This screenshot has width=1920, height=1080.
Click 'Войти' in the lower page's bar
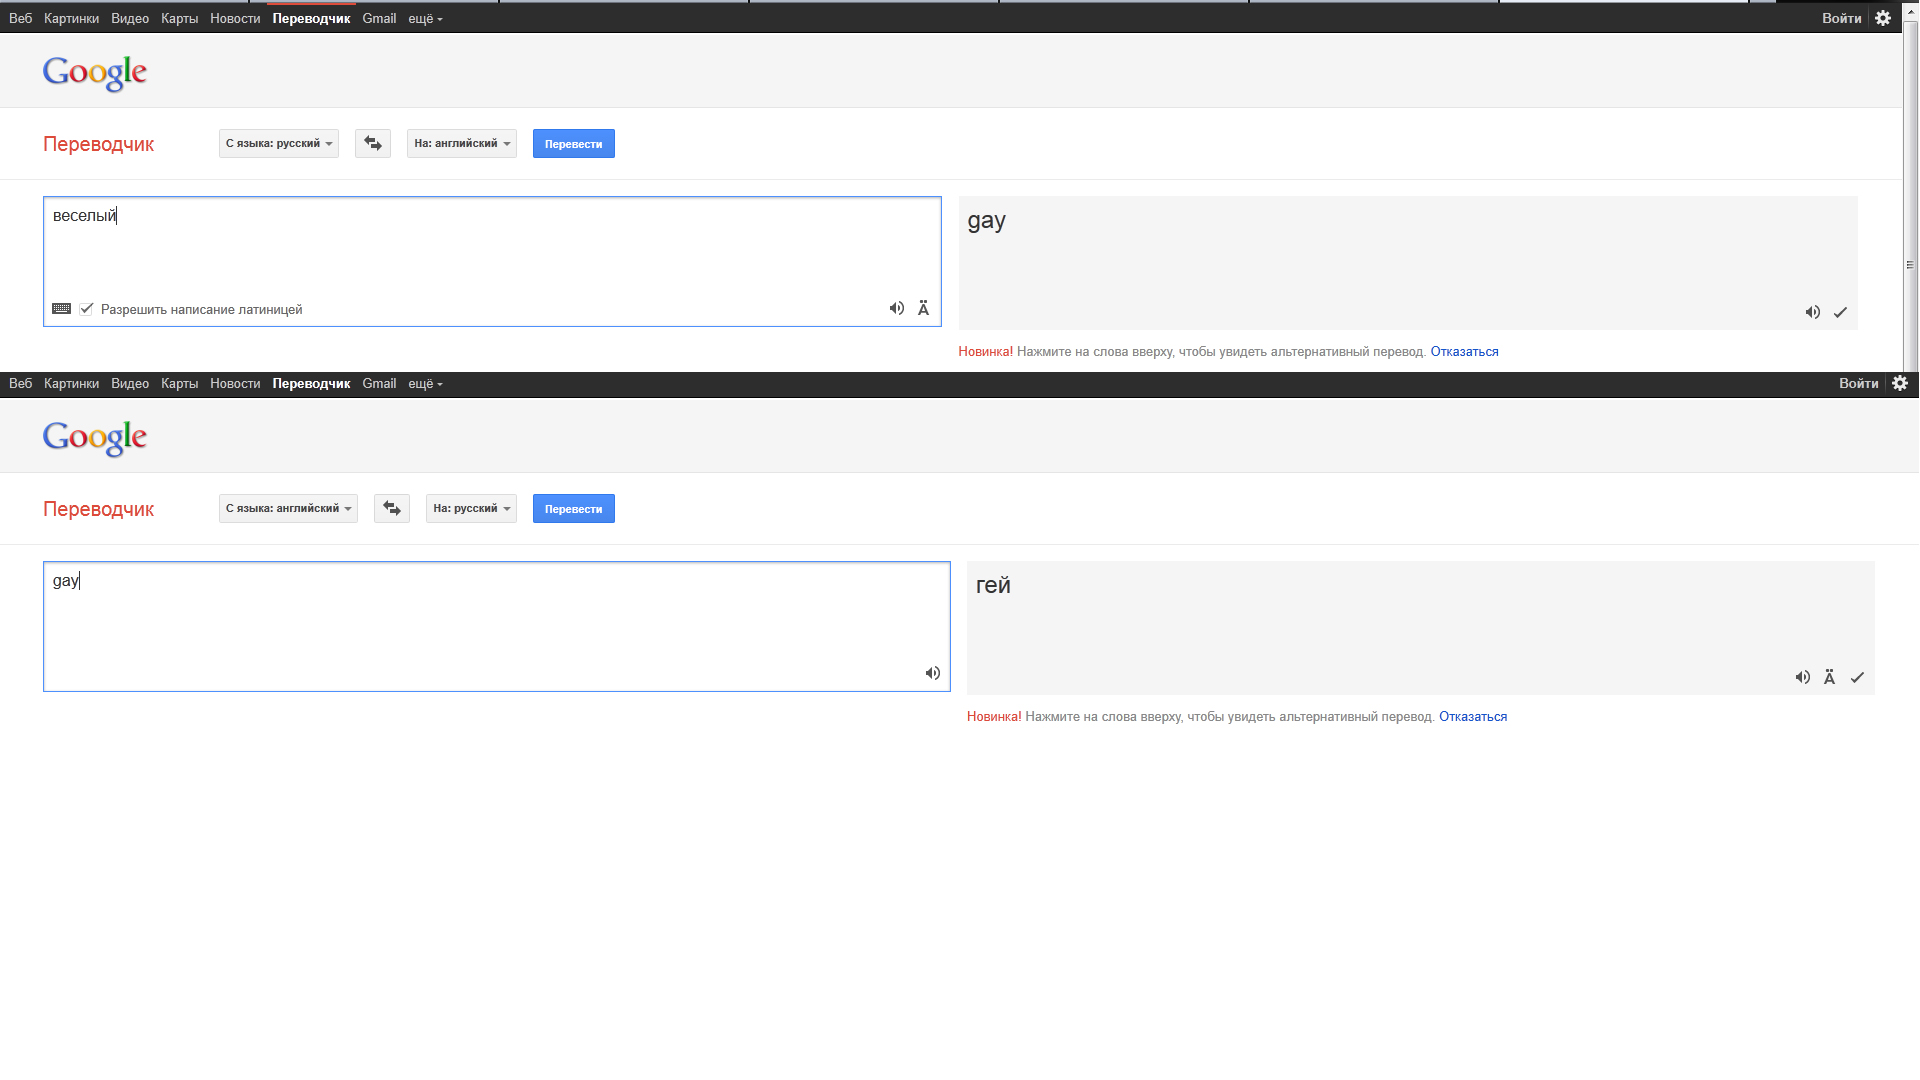point(1858,384)
